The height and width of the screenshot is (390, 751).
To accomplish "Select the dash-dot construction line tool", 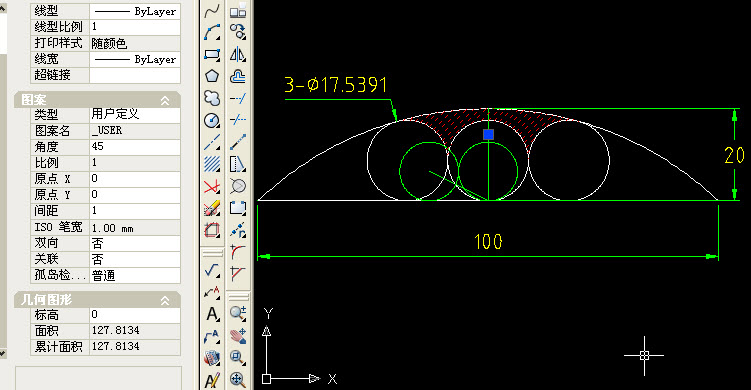I will 212,142.
